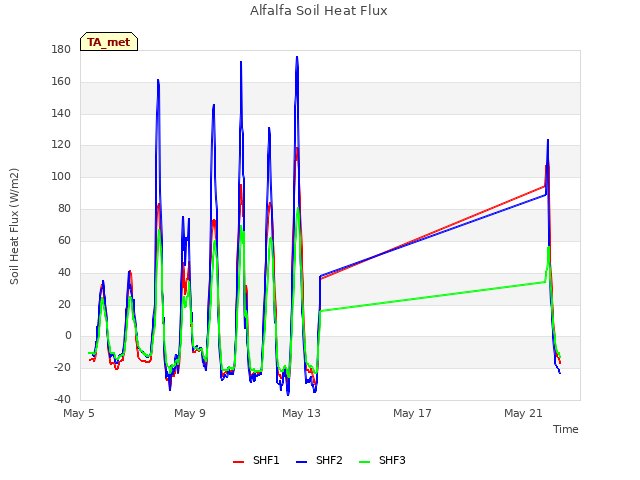Click the 60 y-axis tick label
Screen dimensions: 640x480
point(64,240)
